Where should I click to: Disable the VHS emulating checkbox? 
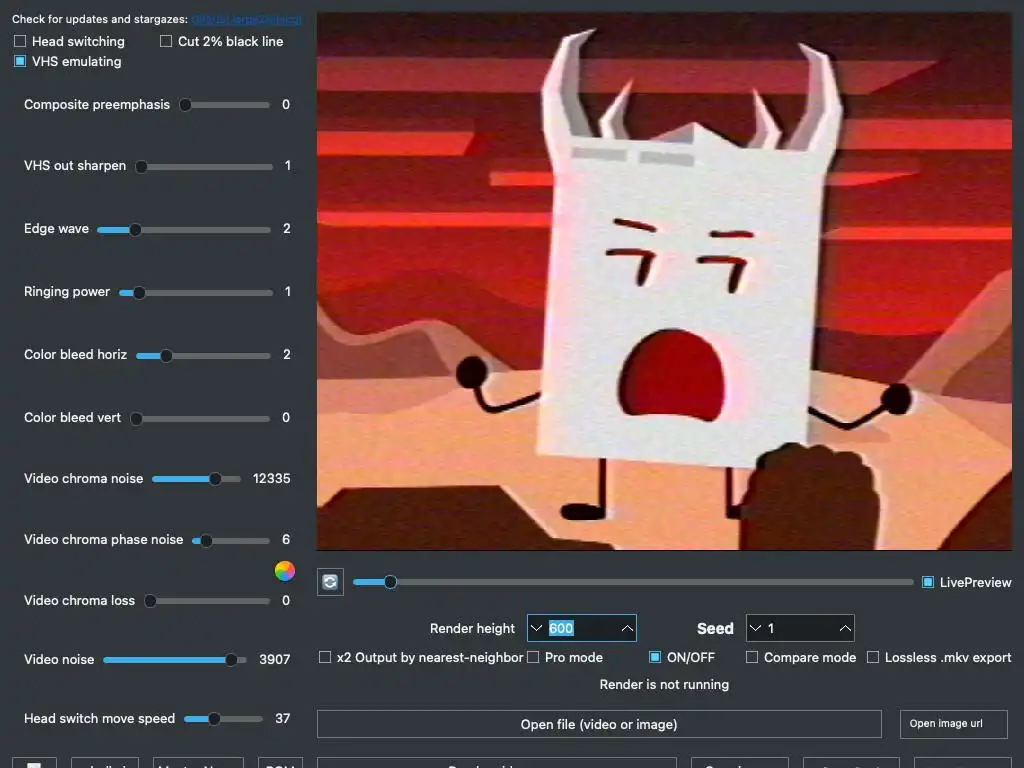[x=20, y=61]
